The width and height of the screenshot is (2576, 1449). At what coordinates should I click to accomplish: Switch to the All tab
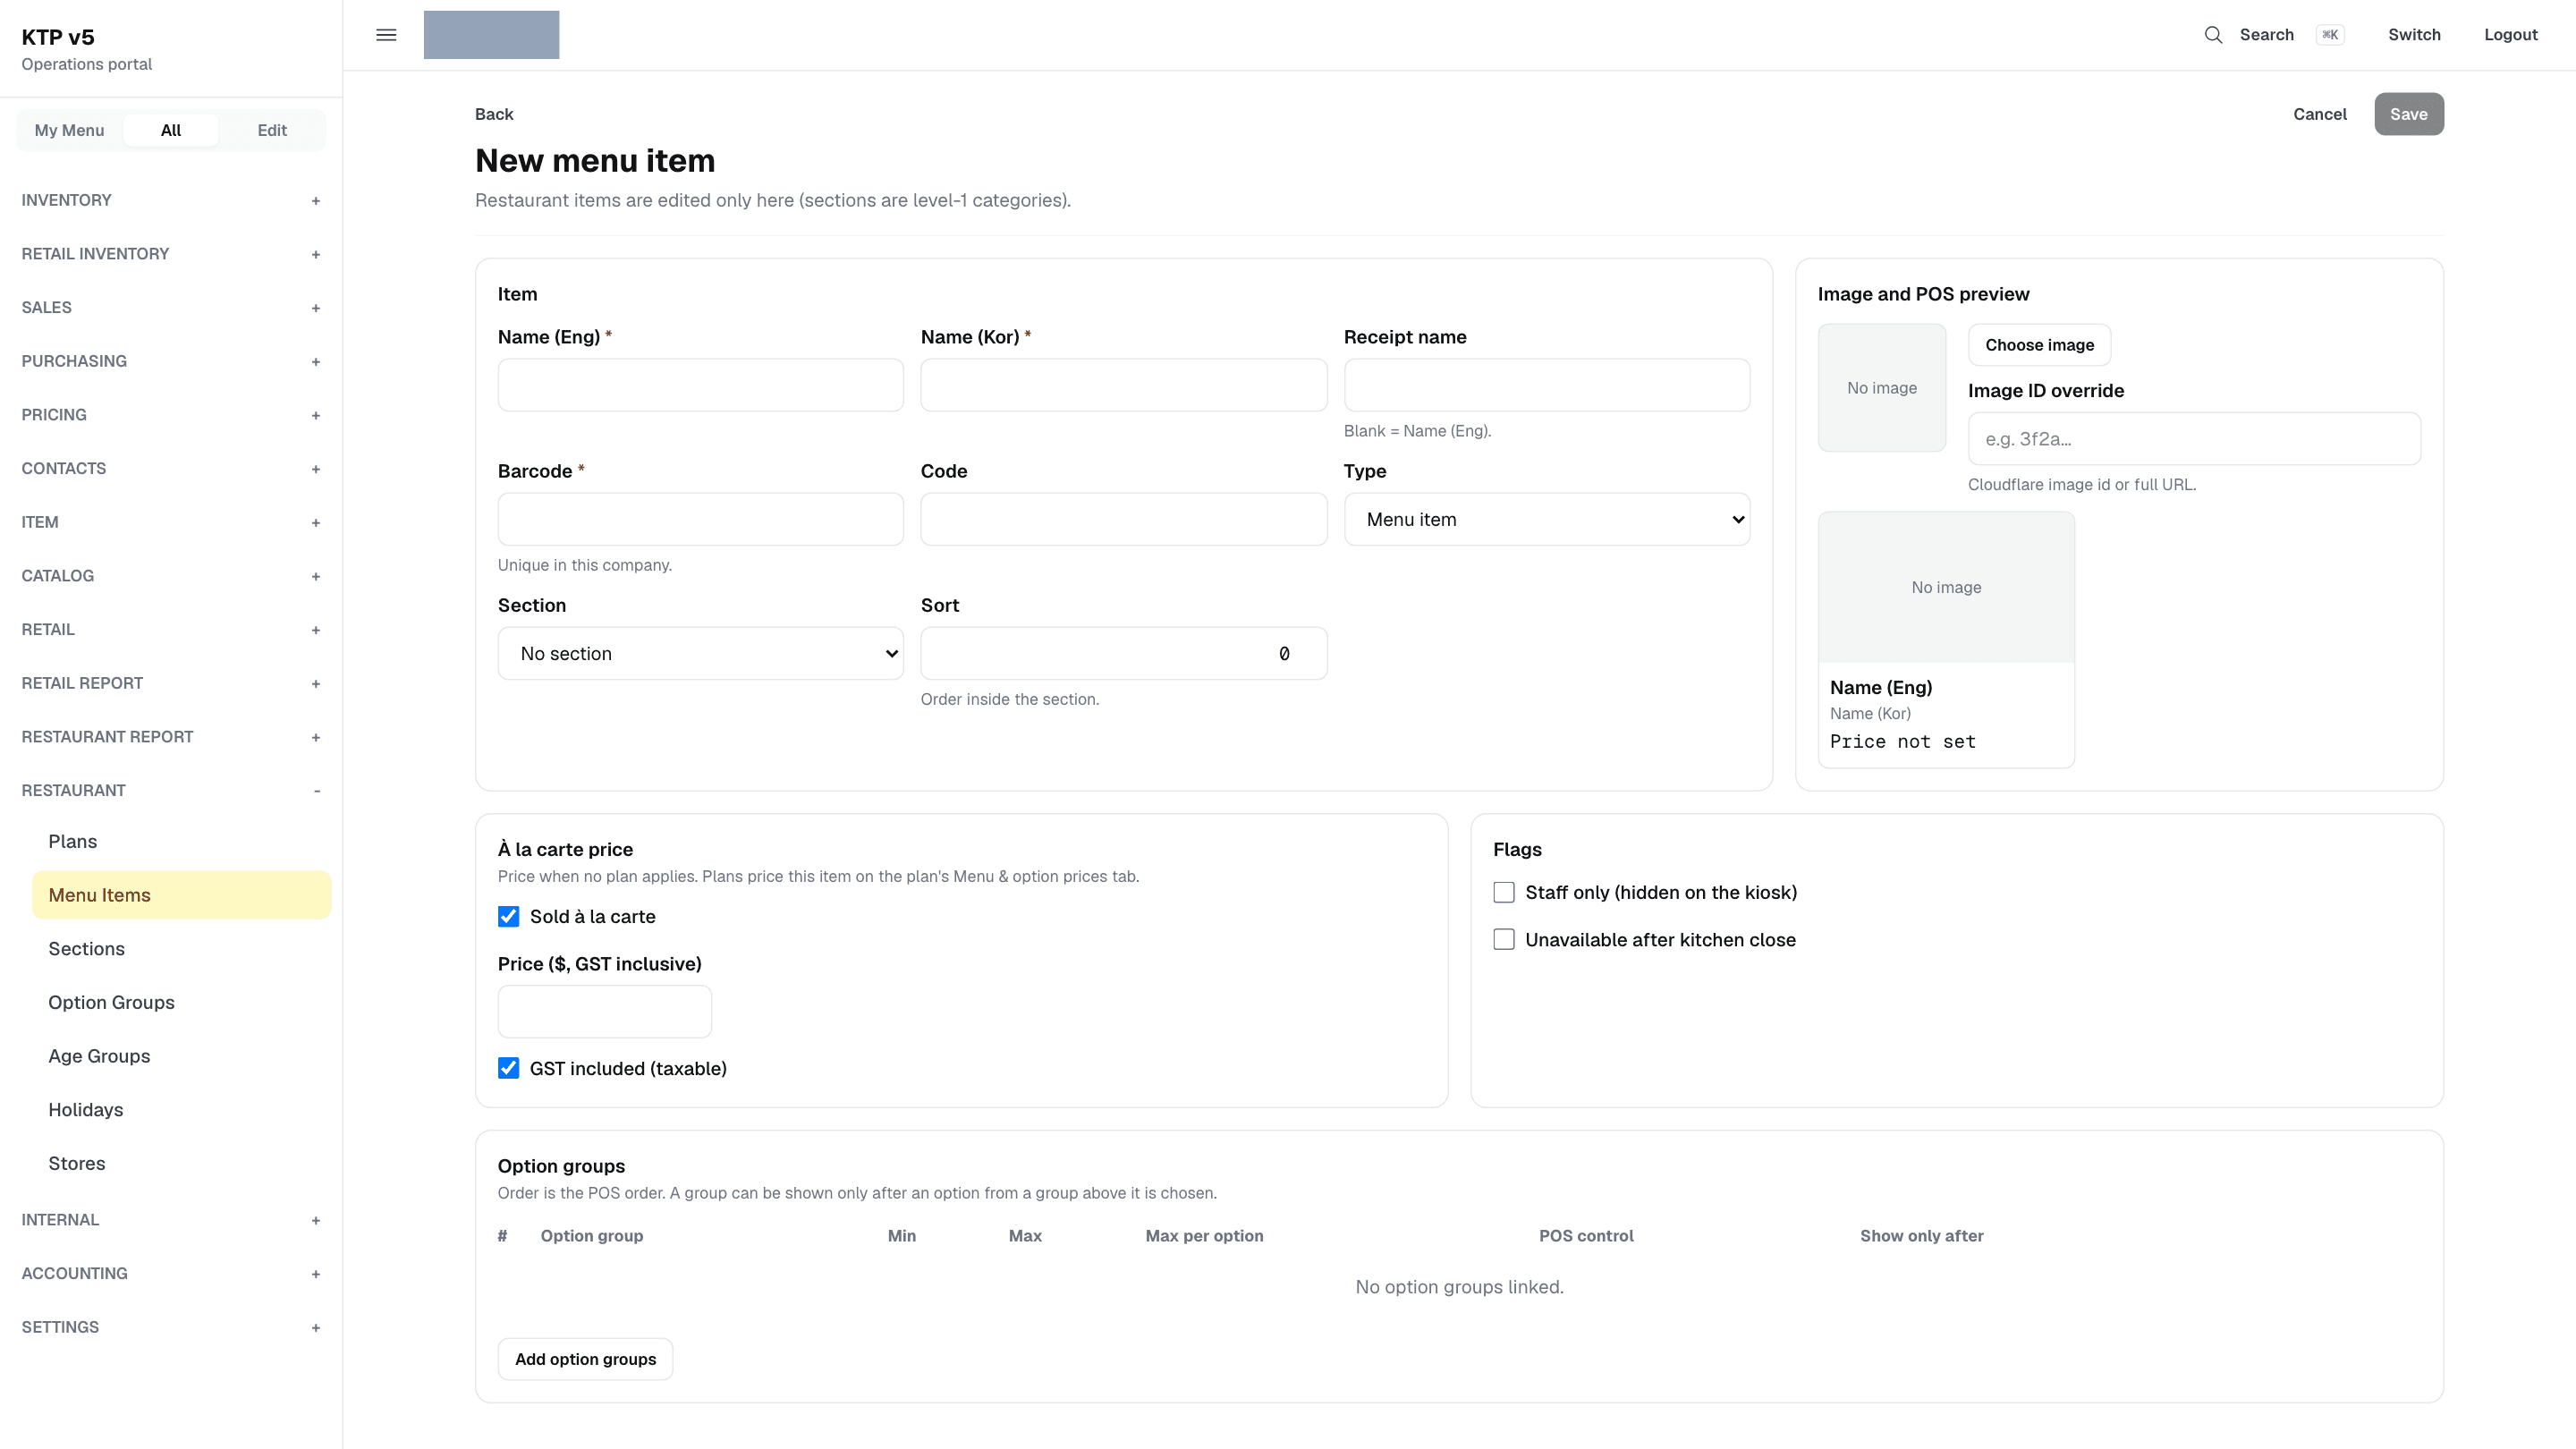(x=171, y=130)
